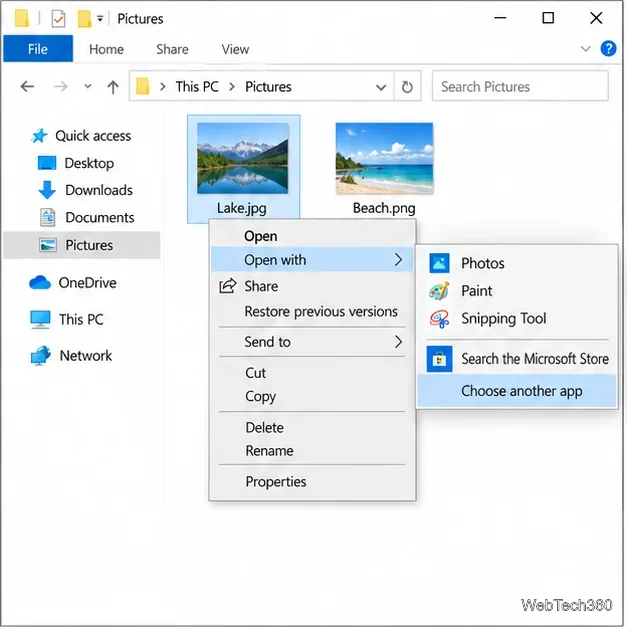Image resolution: width=627 pixels, height=627 pixels.
Task: Click the Paint palette icon
Action: coord(439,291)
